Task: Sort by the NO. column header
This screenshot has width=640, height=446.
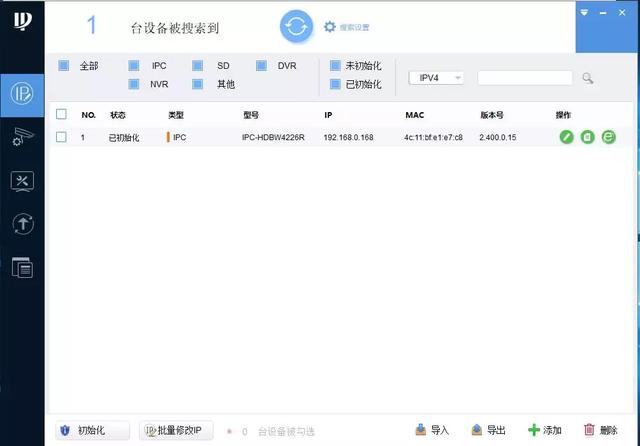Action: click(89, 115)
